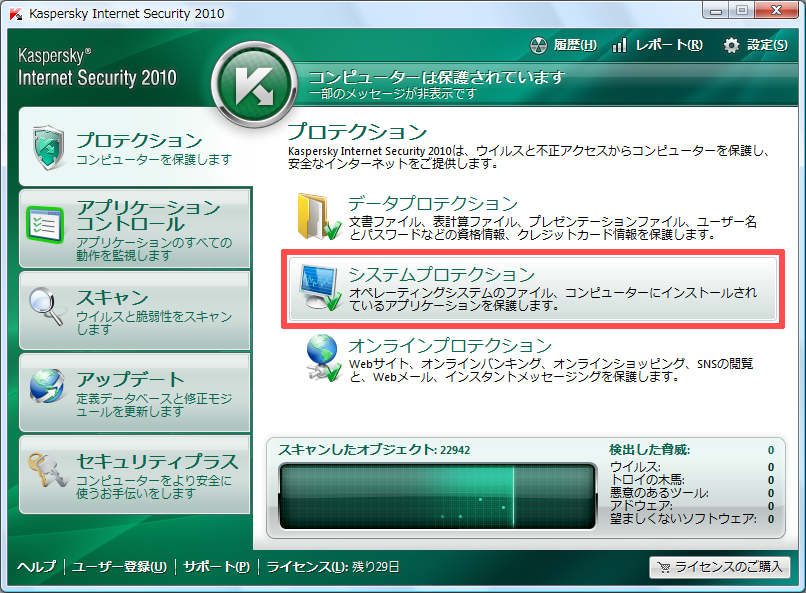Open 履歴 (History) in top toolbar

[x=563, y=45]
